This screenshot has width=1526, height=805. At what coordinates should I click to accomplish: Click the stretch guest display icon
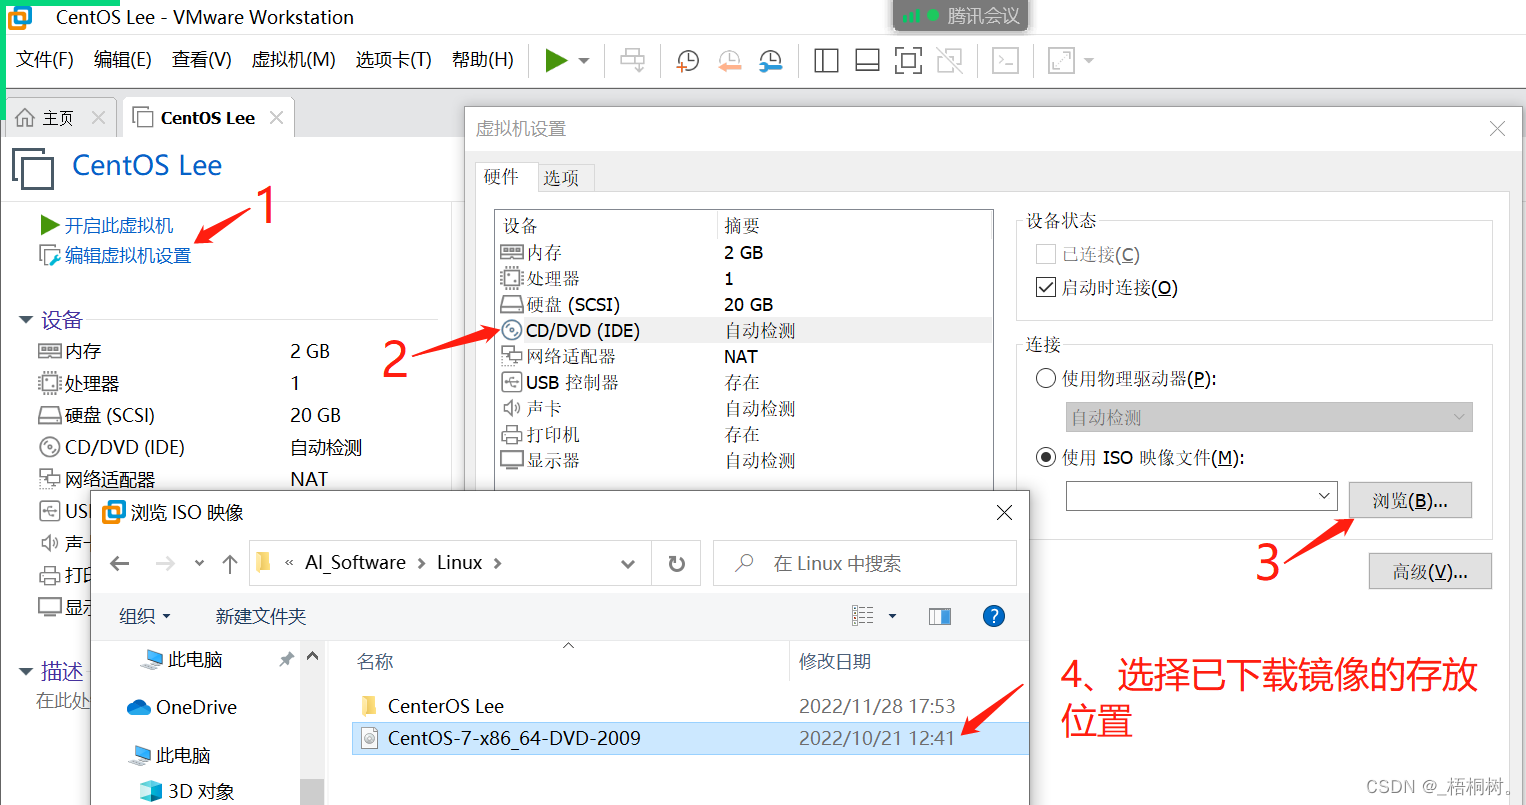point(1061,61)
